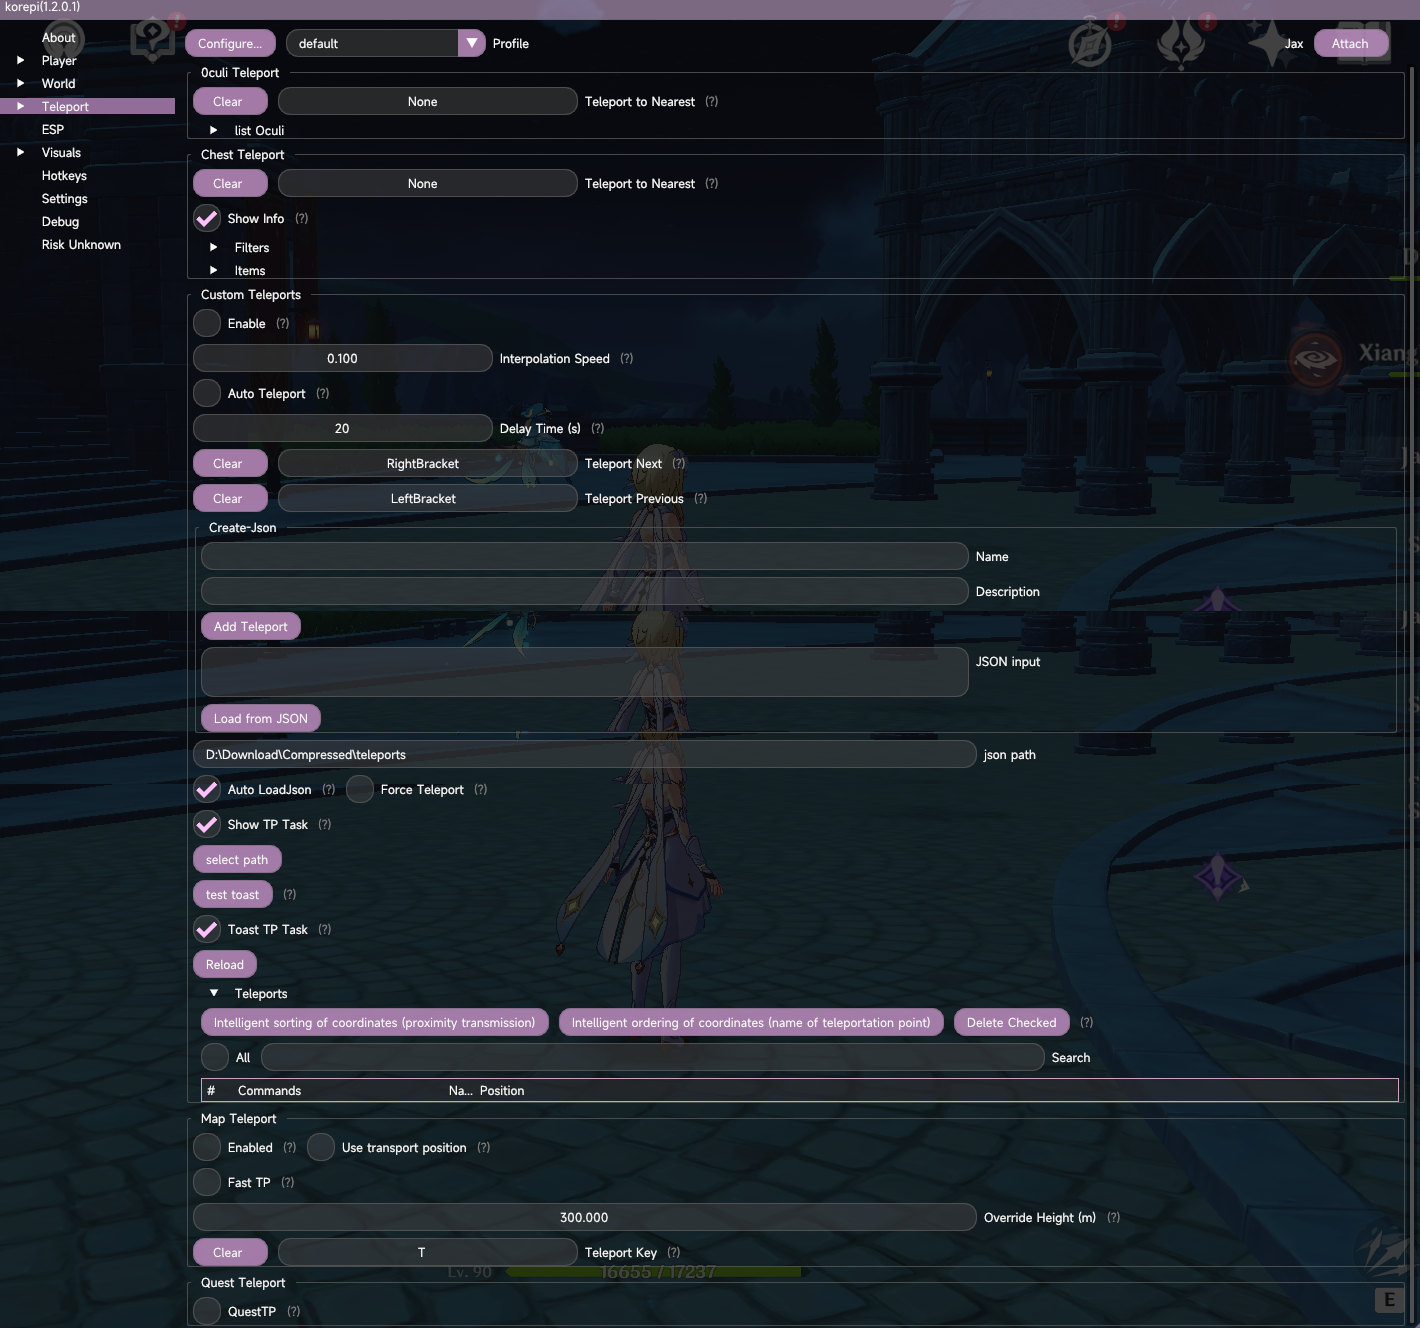
Task: Click Load from JSON button
Action: coord(261,718)
